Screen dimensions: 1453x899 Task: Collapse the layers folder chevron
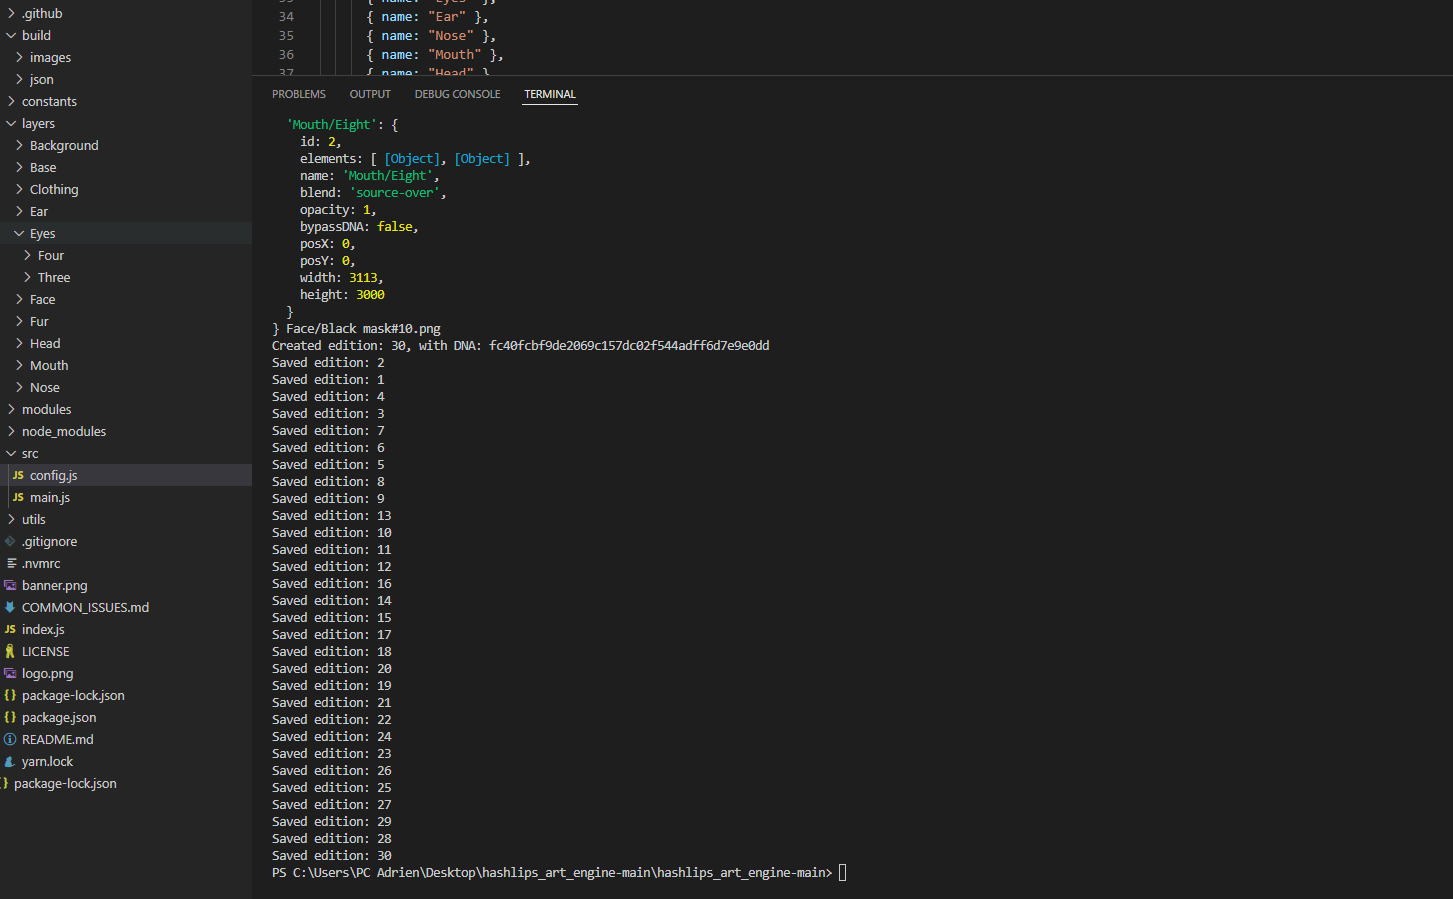tap(11, 123)
